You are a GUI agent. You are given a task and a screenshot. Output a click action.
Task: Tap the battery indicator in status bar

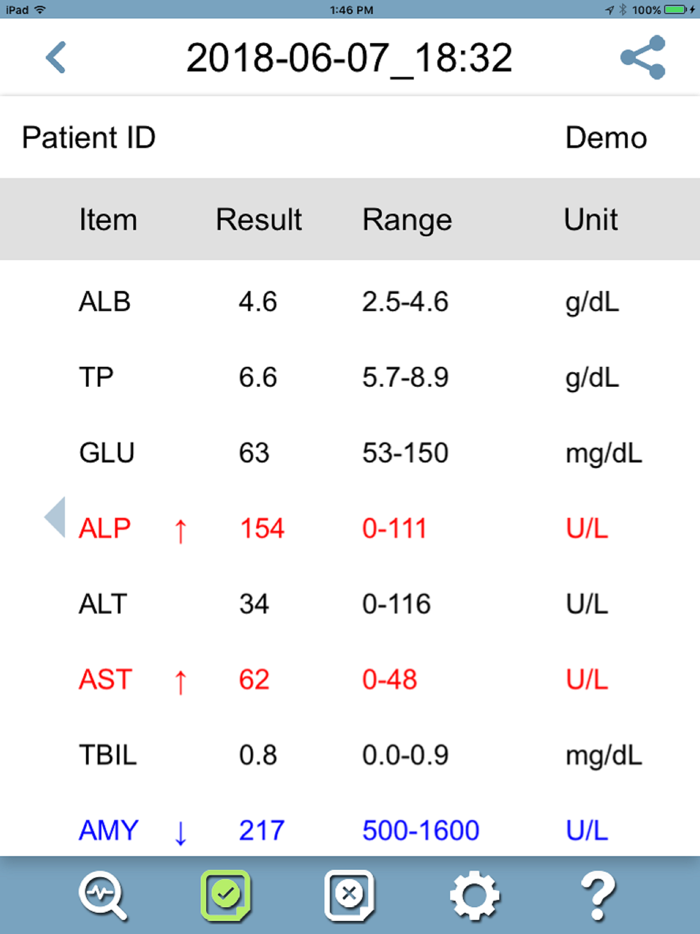click(x=673, y=9)
